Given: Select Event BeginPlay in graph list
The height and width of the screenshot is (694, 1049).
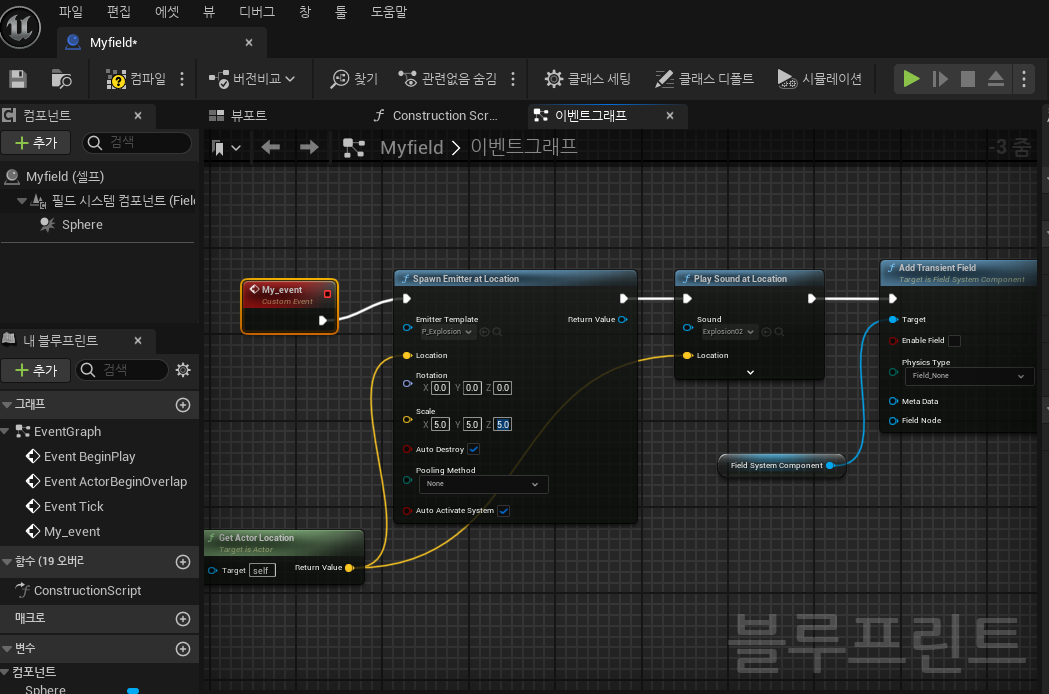Looking at the screenshot, I should point(89,456).
